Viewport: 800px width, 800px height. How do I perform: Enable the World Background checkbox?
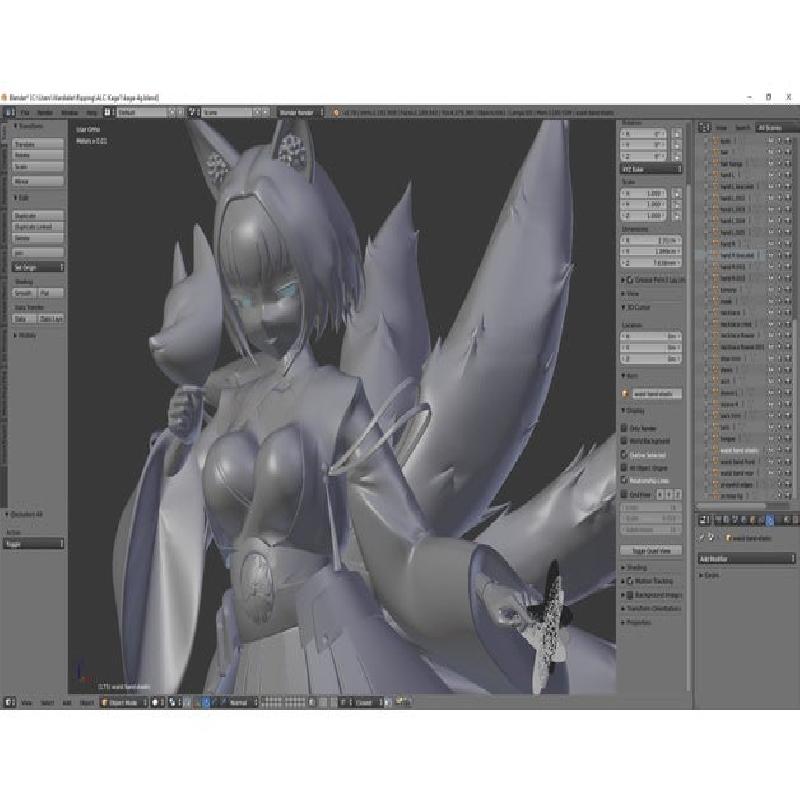pos(624,441)
